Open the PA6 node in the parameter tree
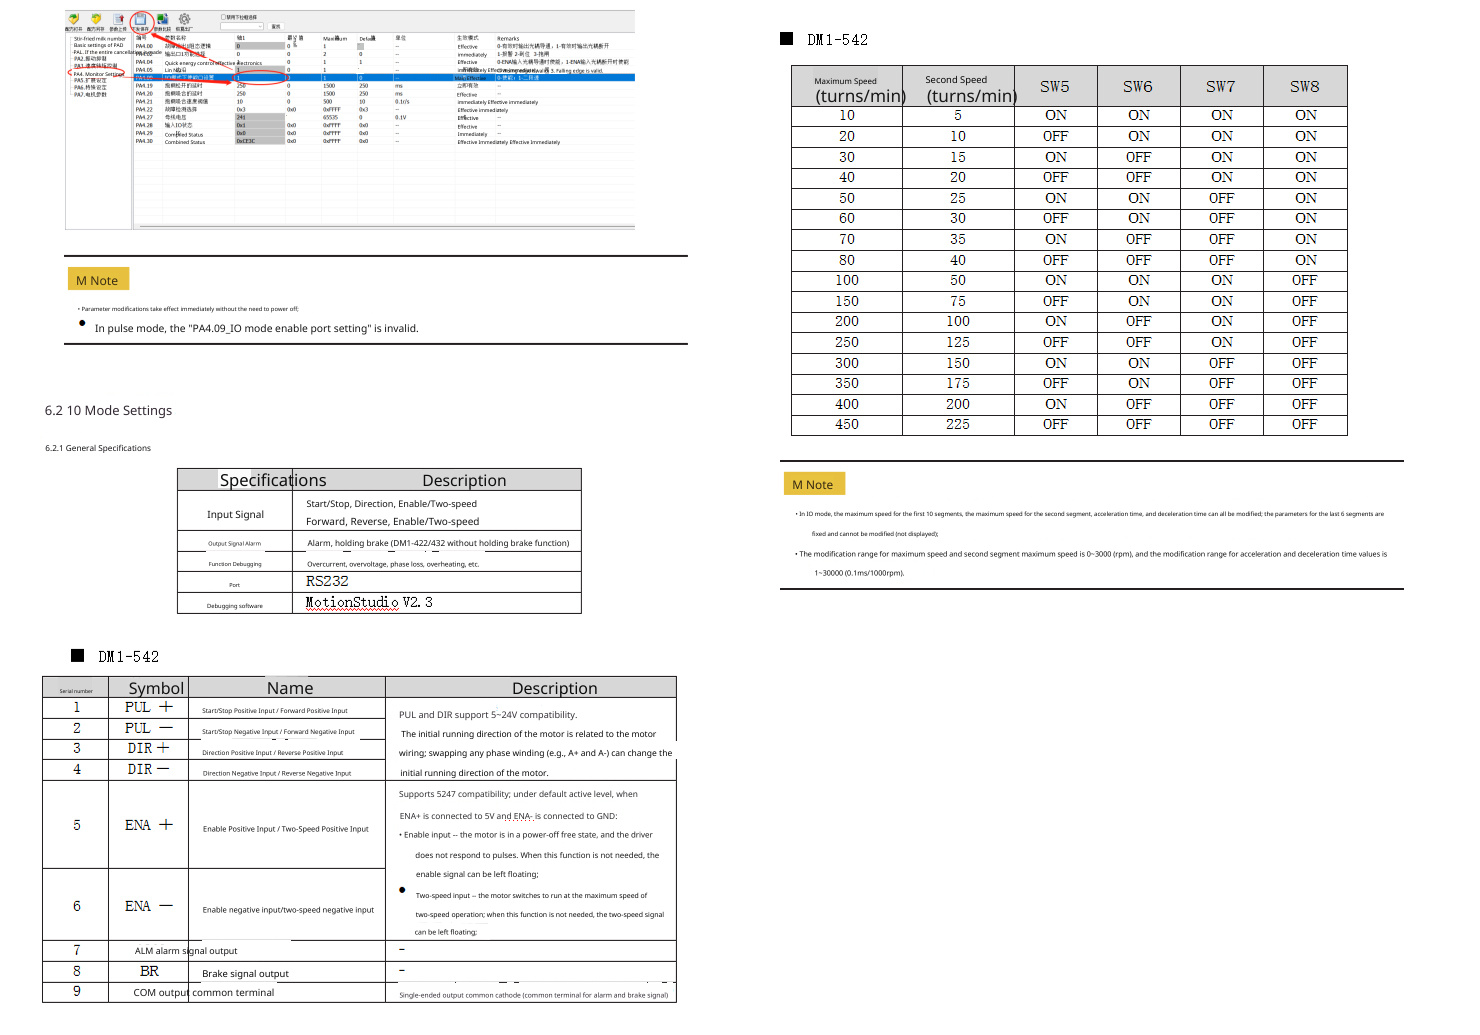The width and height of the screenshot is (1480, 1035). point(90,88)
